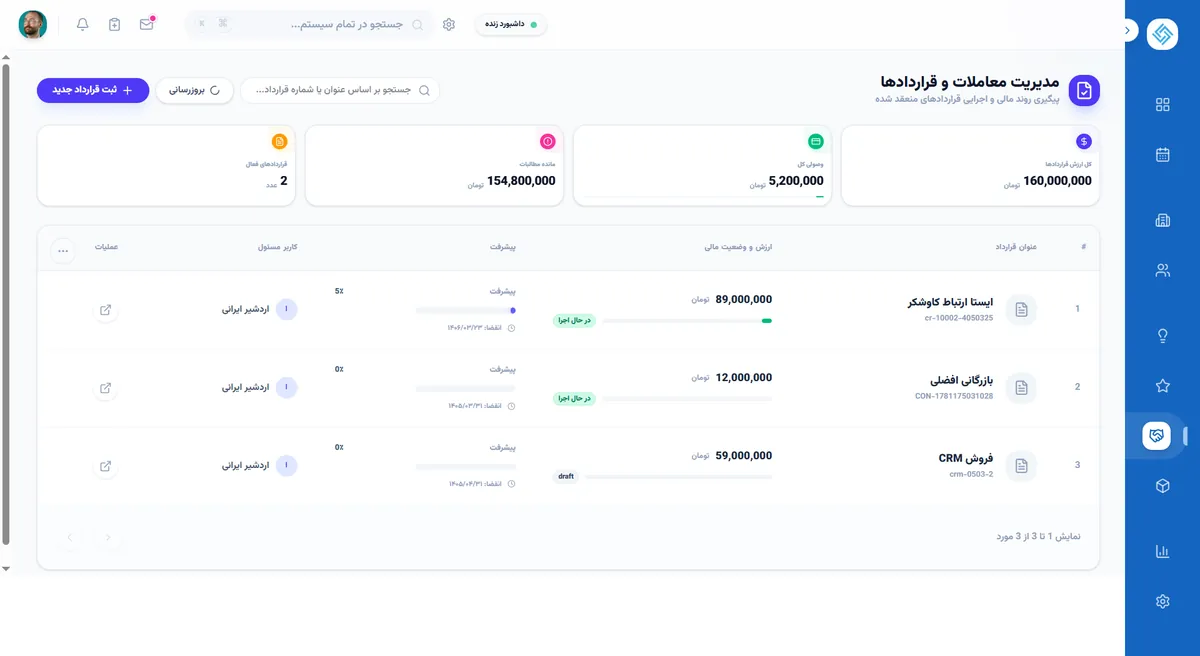Toggle the داشبورد زنده live dashboard pill
This screenshot has height=656, width=1200.
click(x=511, y=24)
